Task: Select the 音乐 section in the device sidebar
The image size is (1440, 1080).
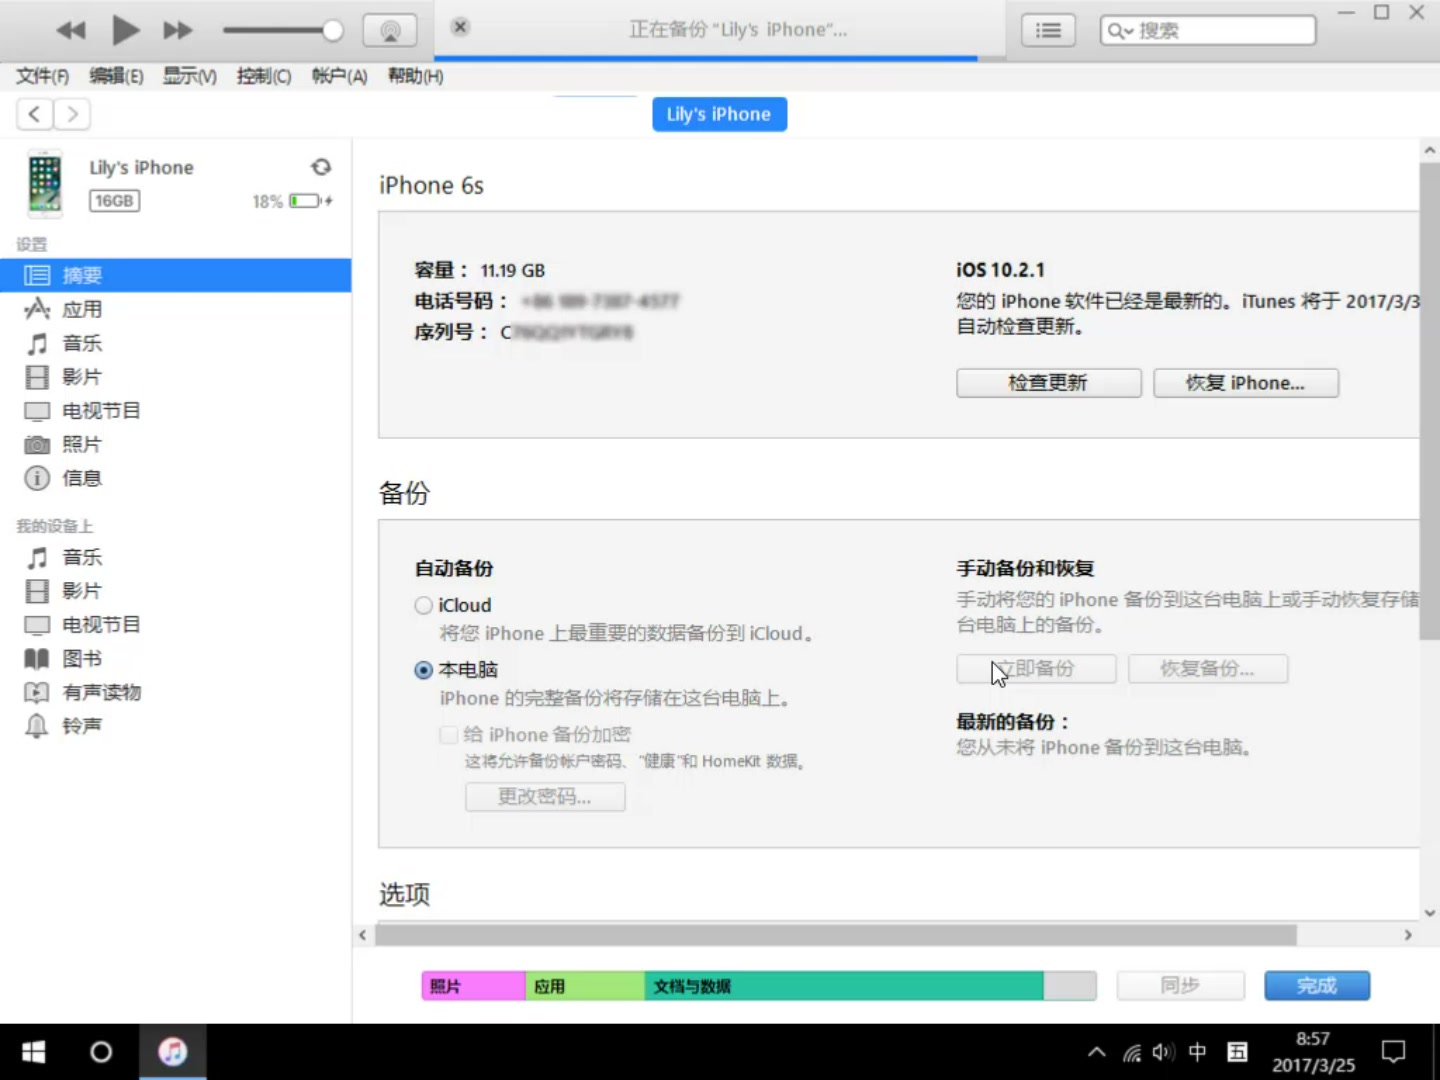Action: coord(82,343)
